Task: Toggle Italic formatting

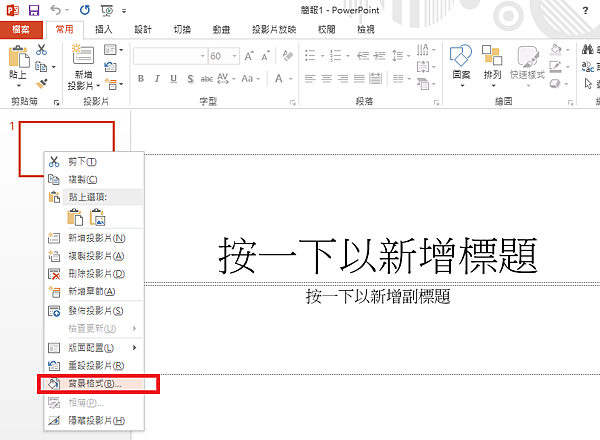Action: click(157, 78)
